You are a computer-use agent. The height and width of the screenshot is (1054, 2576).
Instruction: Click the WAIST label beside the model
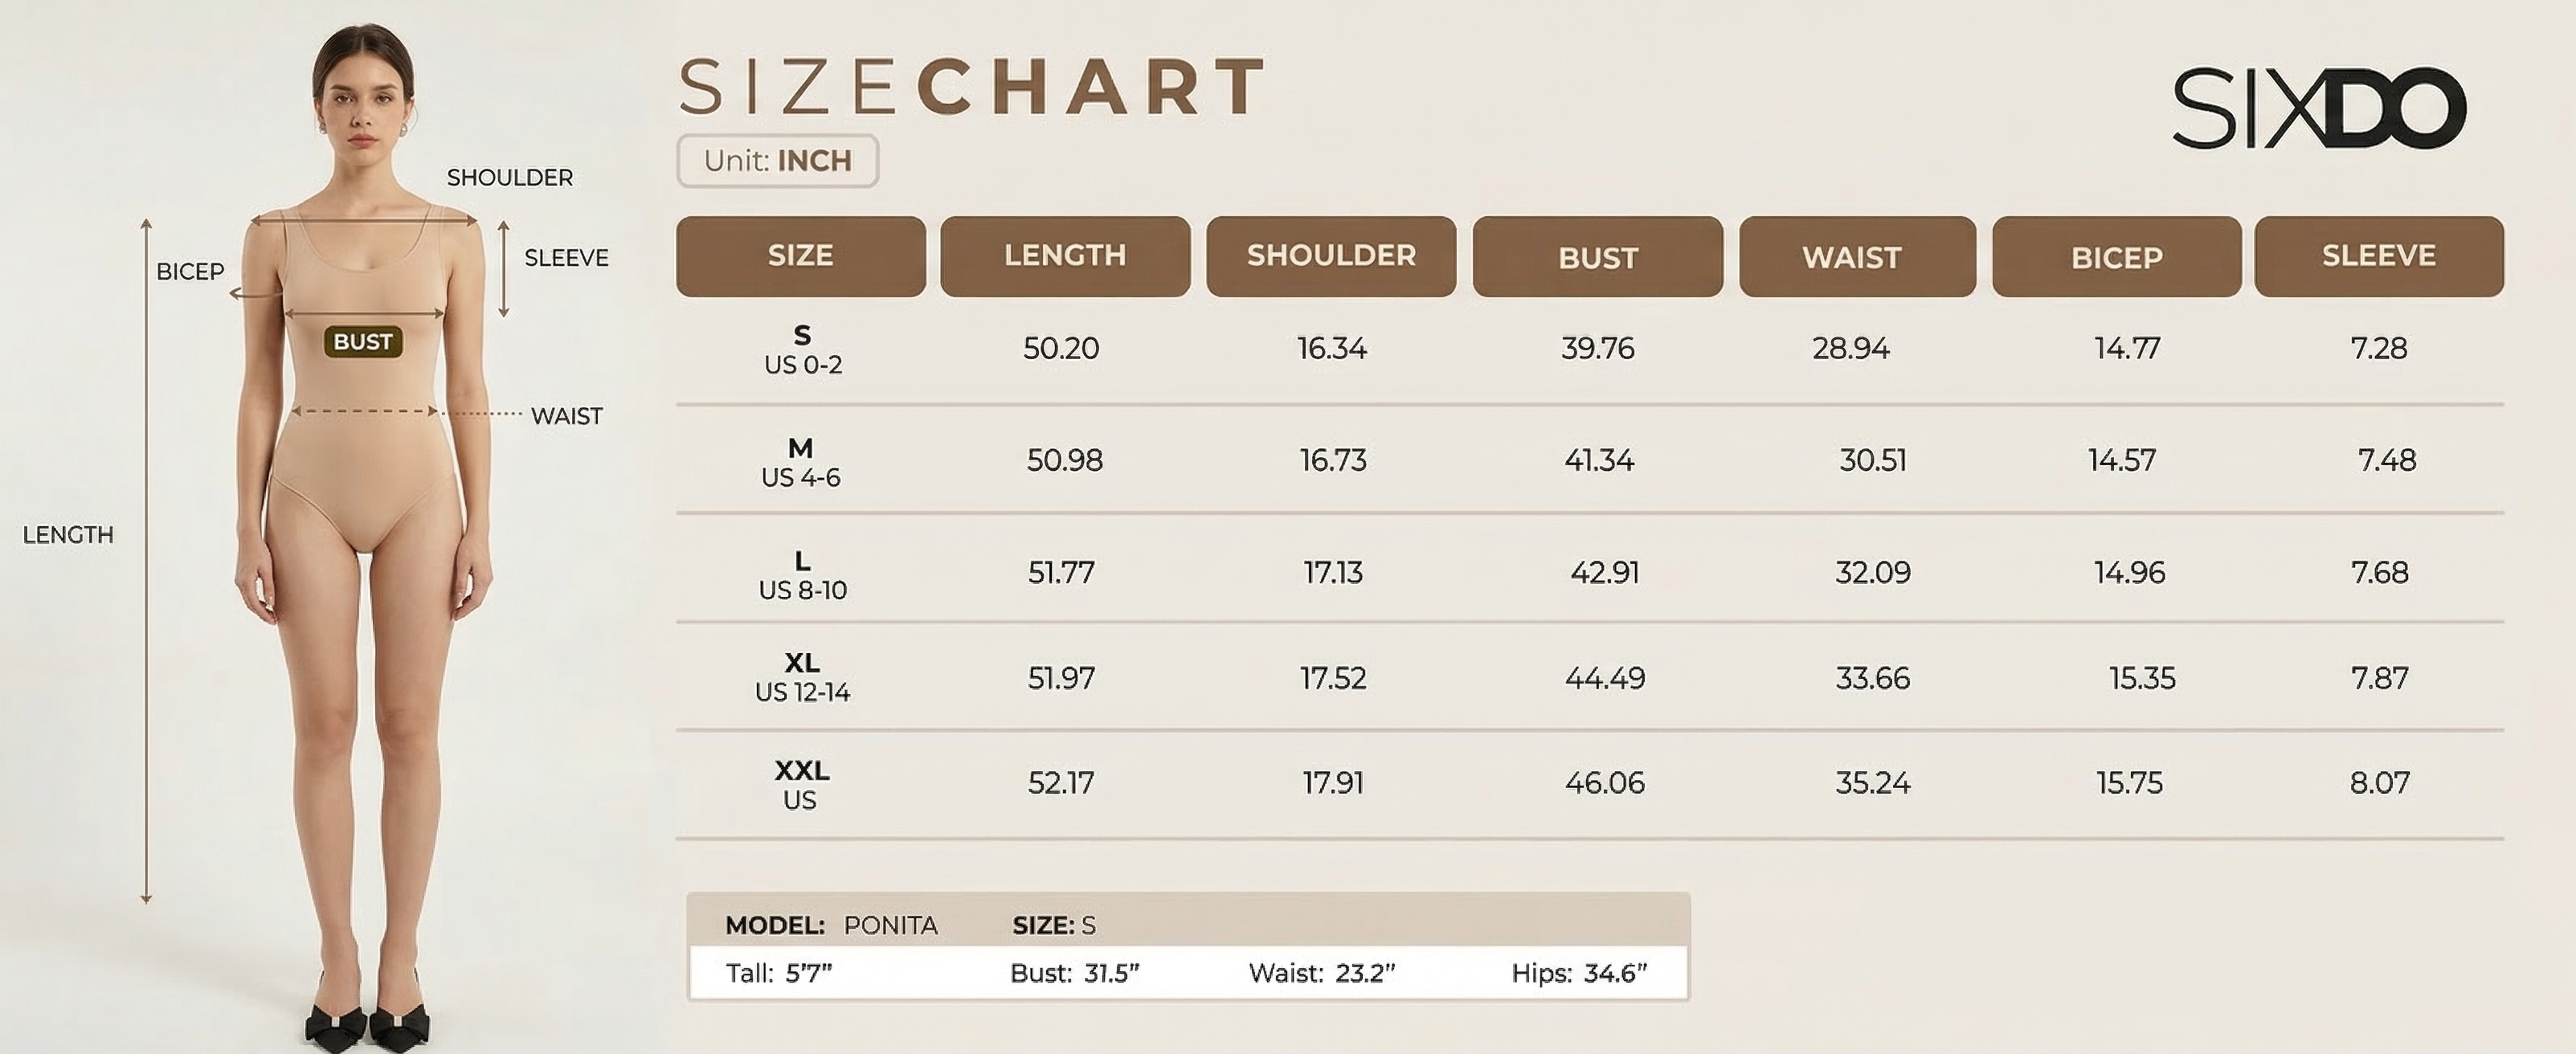[x=566, y=416]
